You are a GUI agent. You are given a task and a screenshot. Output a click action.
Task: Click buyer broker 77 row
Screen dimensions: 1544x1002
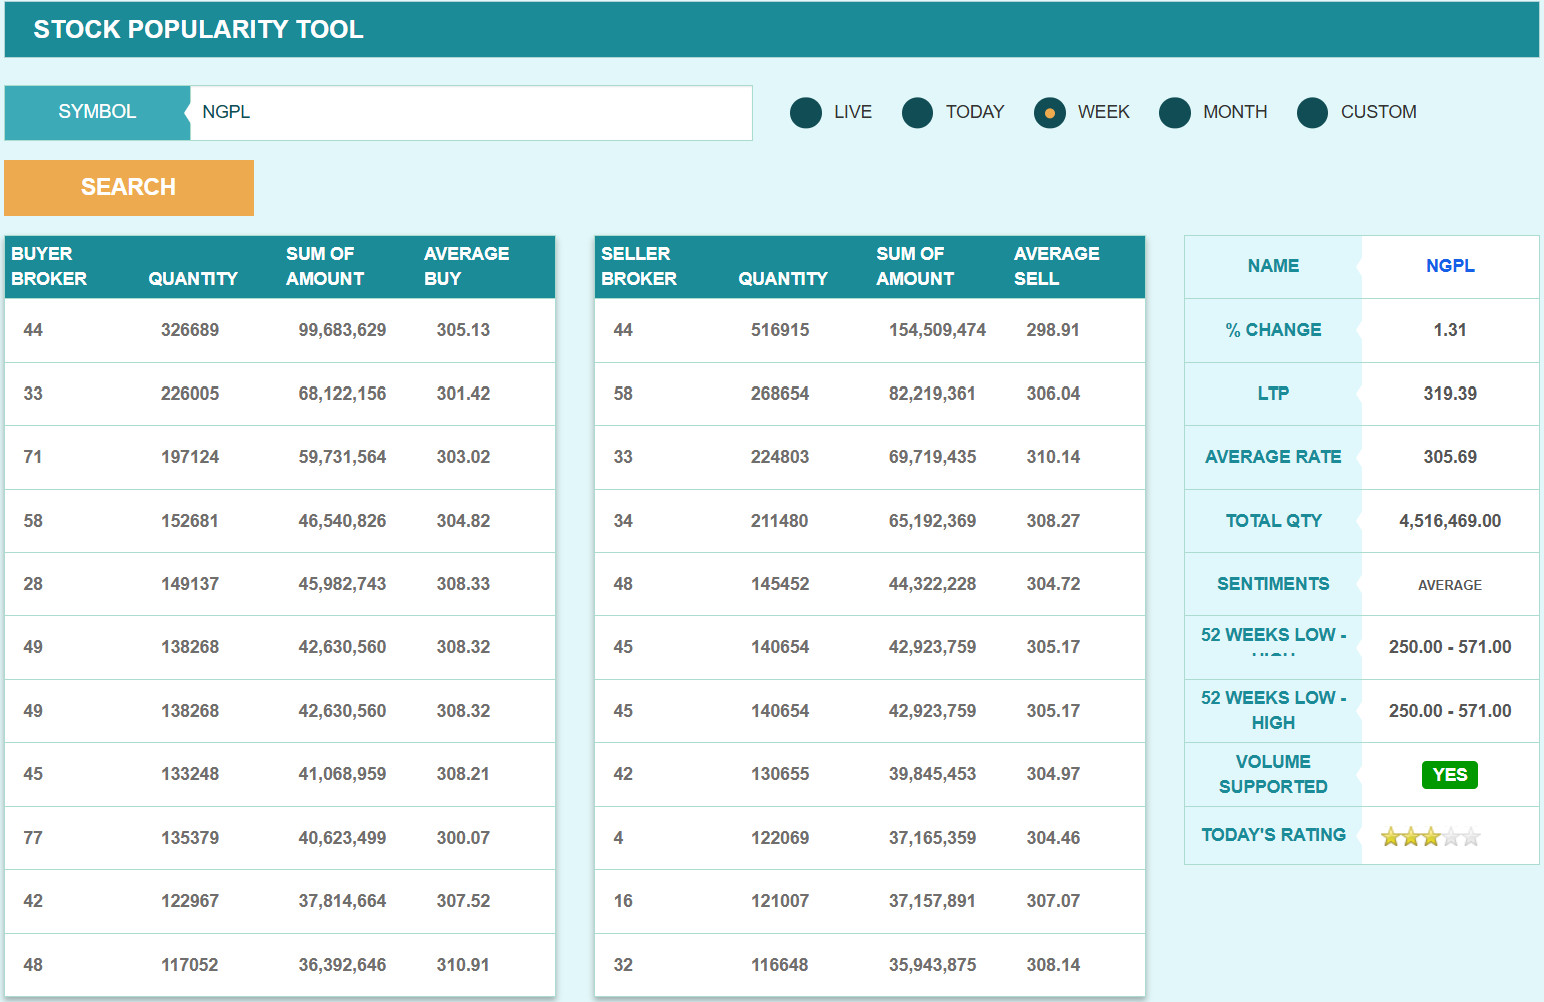(280, 838)
